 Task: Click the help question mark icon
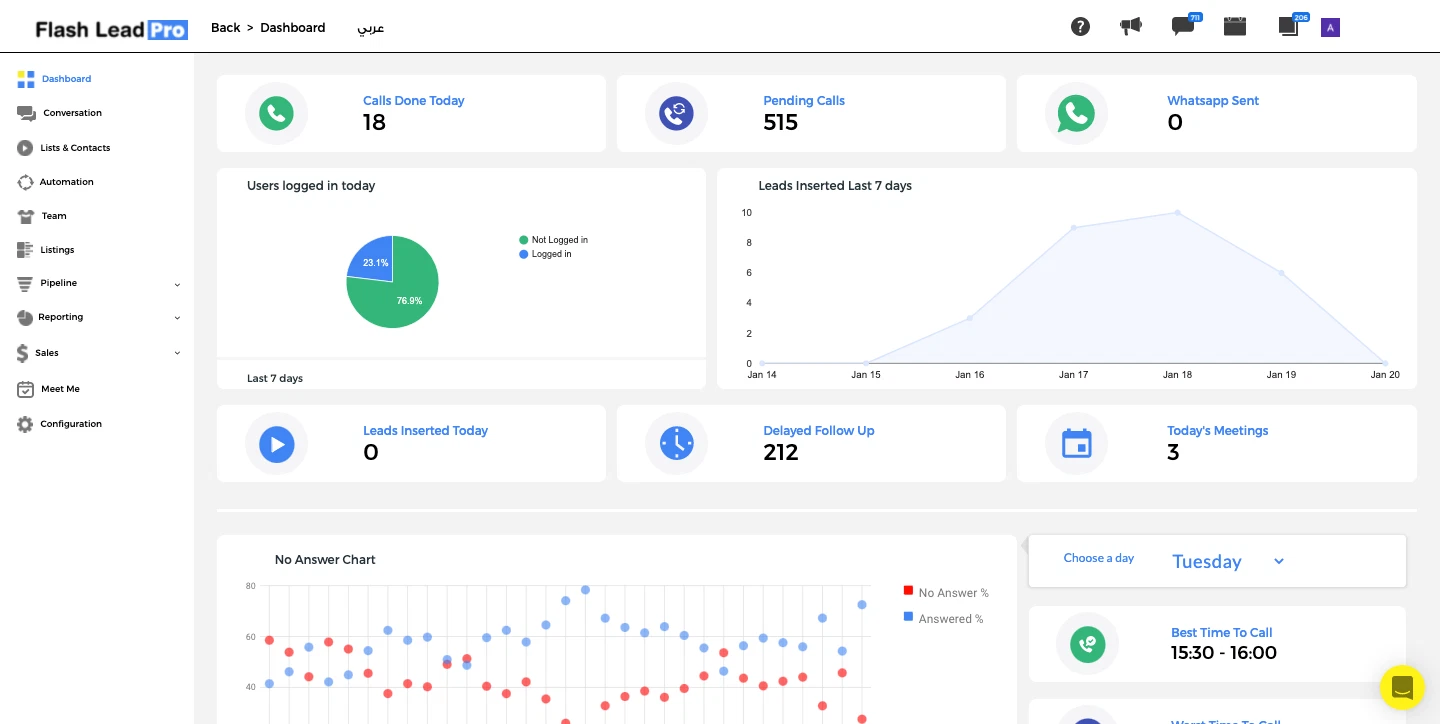[1080, 27]
